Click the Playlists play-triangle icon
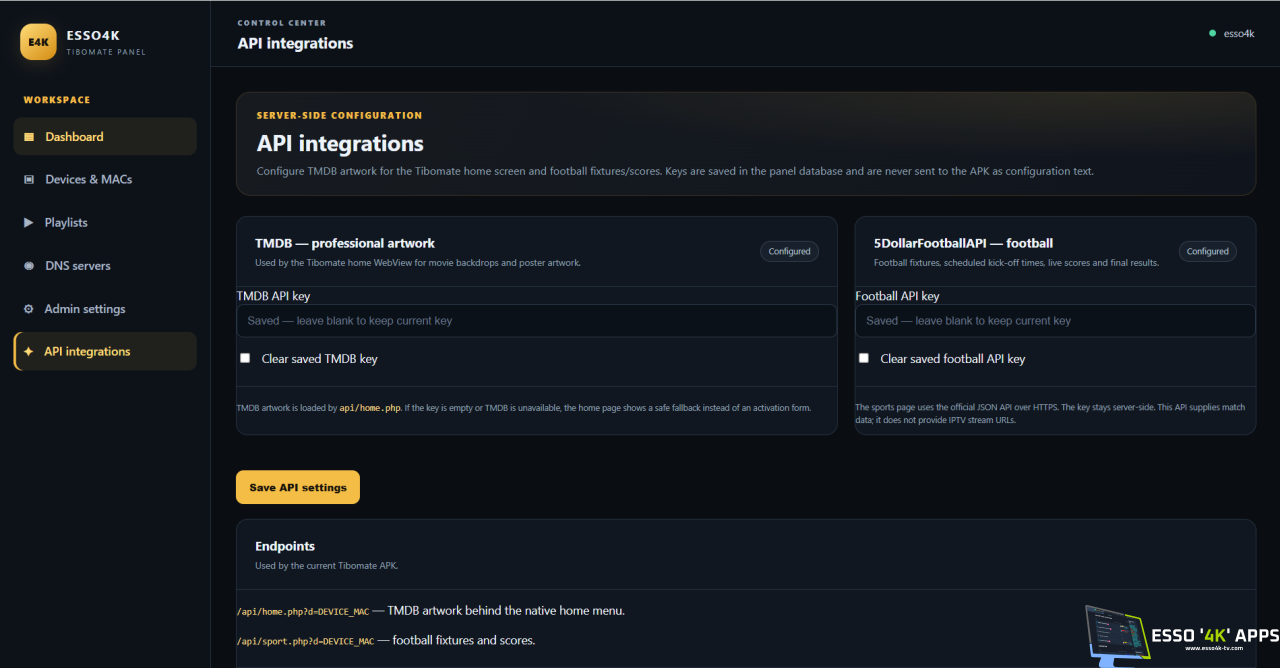 coord(28,222)
